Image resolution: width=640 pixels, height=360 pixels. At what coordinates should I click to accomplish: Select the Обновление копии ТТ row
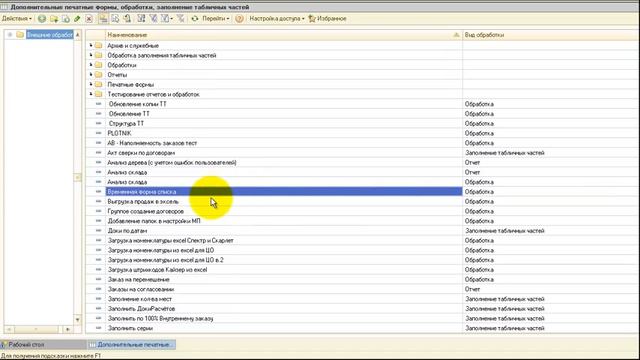pos(362,104)
